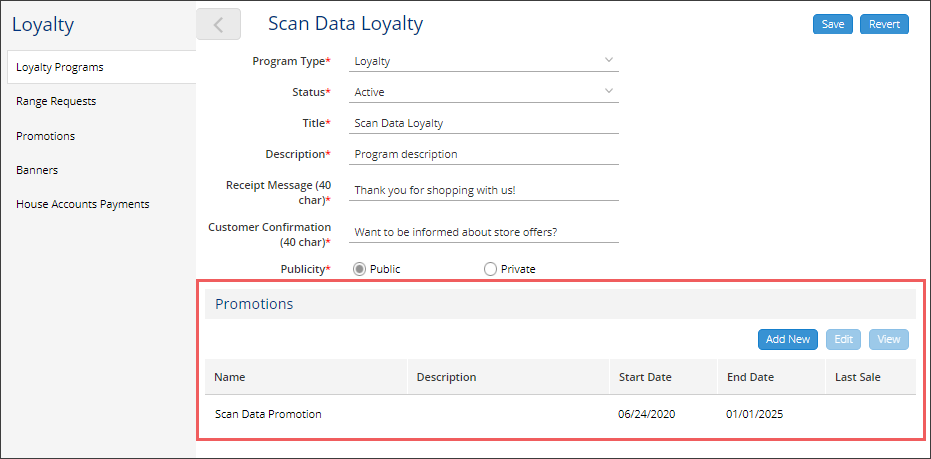The width and height of the screenshot is (931, 459).
Task: Click the View promotion button
Action: 889,339
